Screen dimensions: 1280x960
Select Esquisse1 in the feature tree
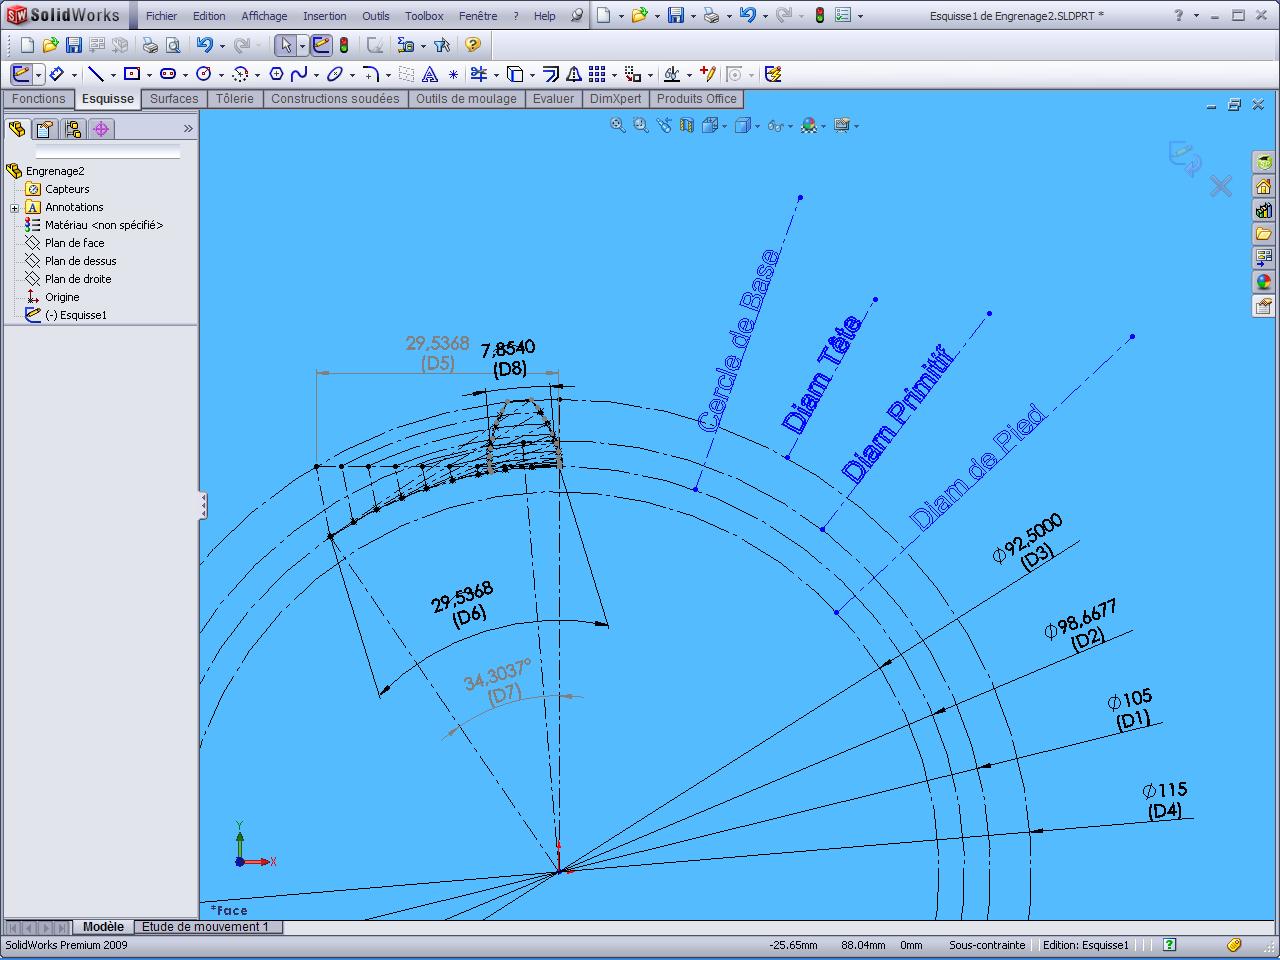coord(82,315)
